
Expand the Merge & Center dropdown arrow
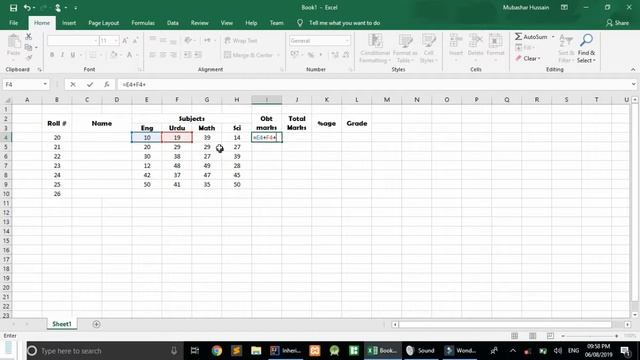point(278,55)
